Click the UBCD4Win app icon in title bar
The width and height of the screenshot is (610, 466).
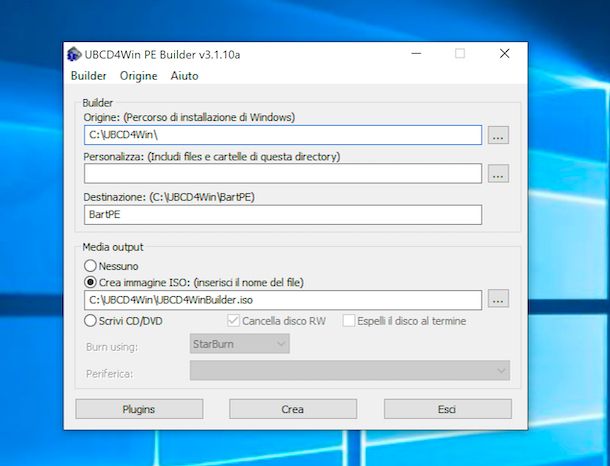click(x=74, y=54)
